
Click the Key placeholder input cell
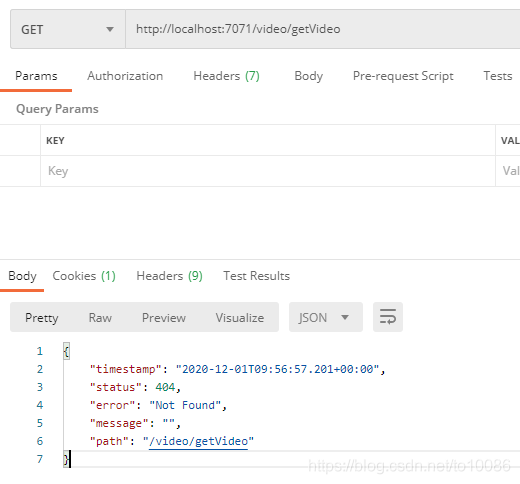pos(268,171)
